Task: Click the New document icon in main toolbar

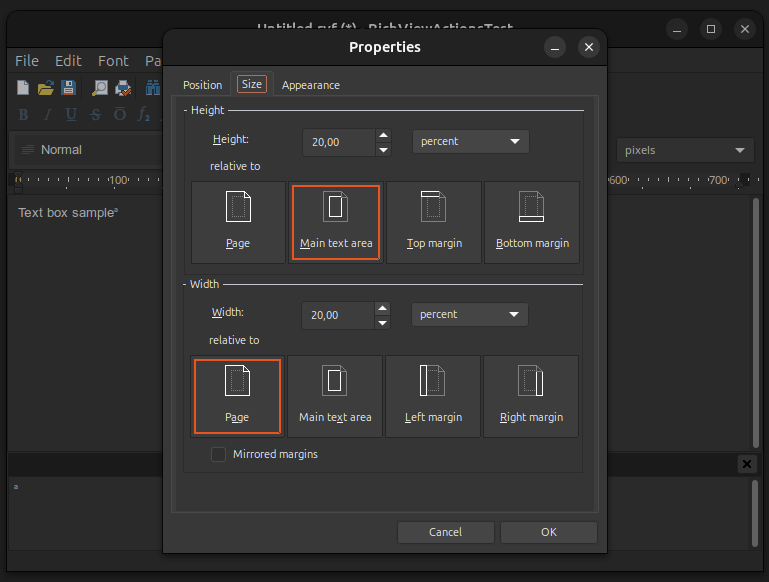Action: click(x=23, y=88)
